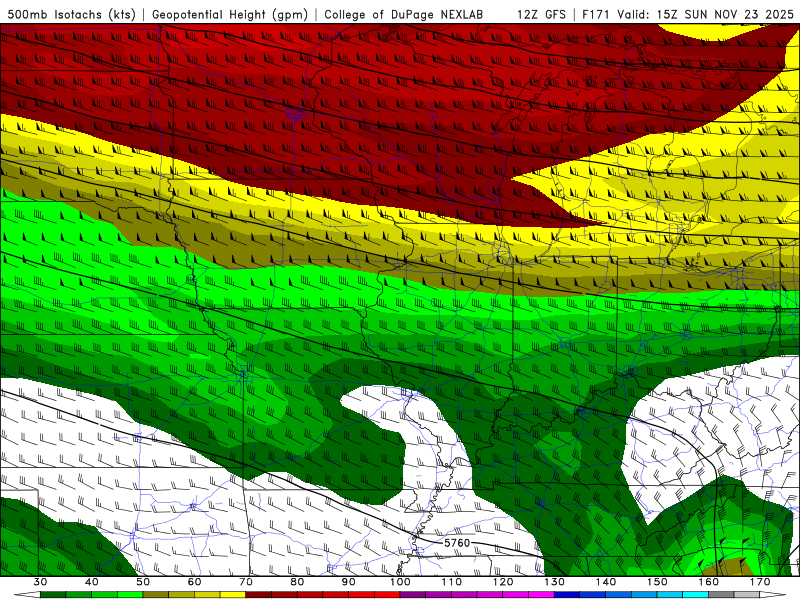Click the 90 value on the color scale
This screenshot has height=600, width=800.
[x=348, y=582]
